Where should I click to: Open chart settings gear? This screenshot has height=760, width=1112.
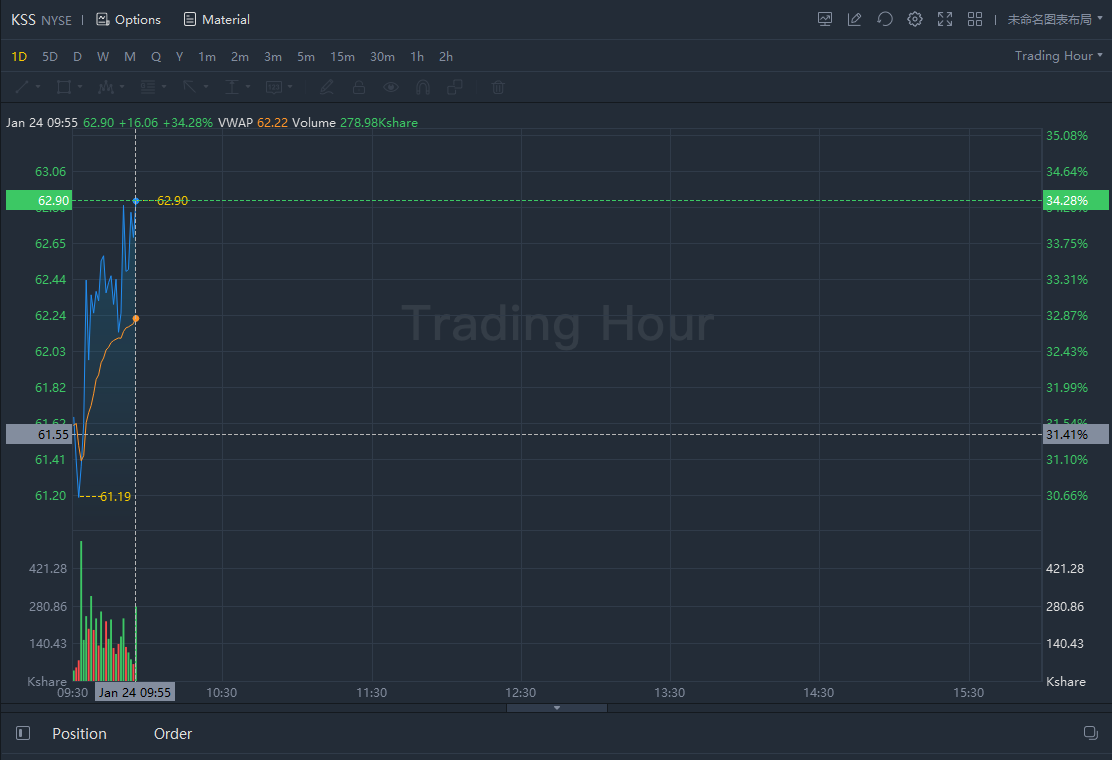(915, 19)
